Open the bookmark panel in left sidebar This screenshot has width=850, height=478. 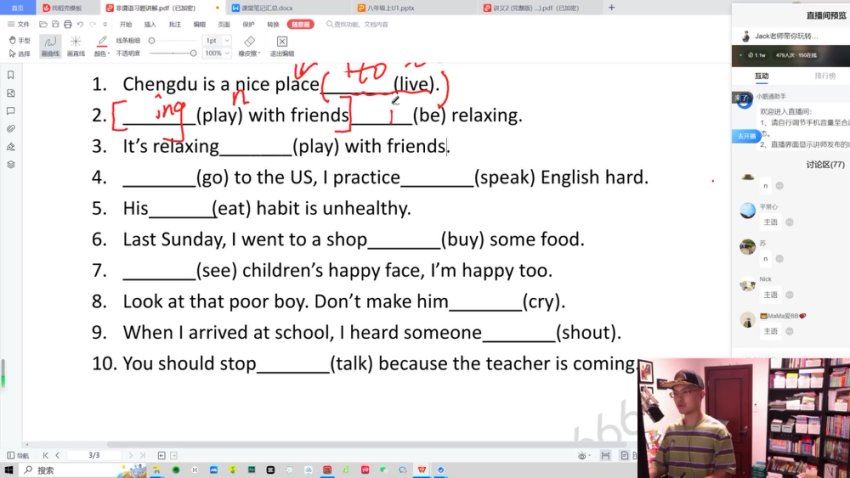[x=10, y=75]
